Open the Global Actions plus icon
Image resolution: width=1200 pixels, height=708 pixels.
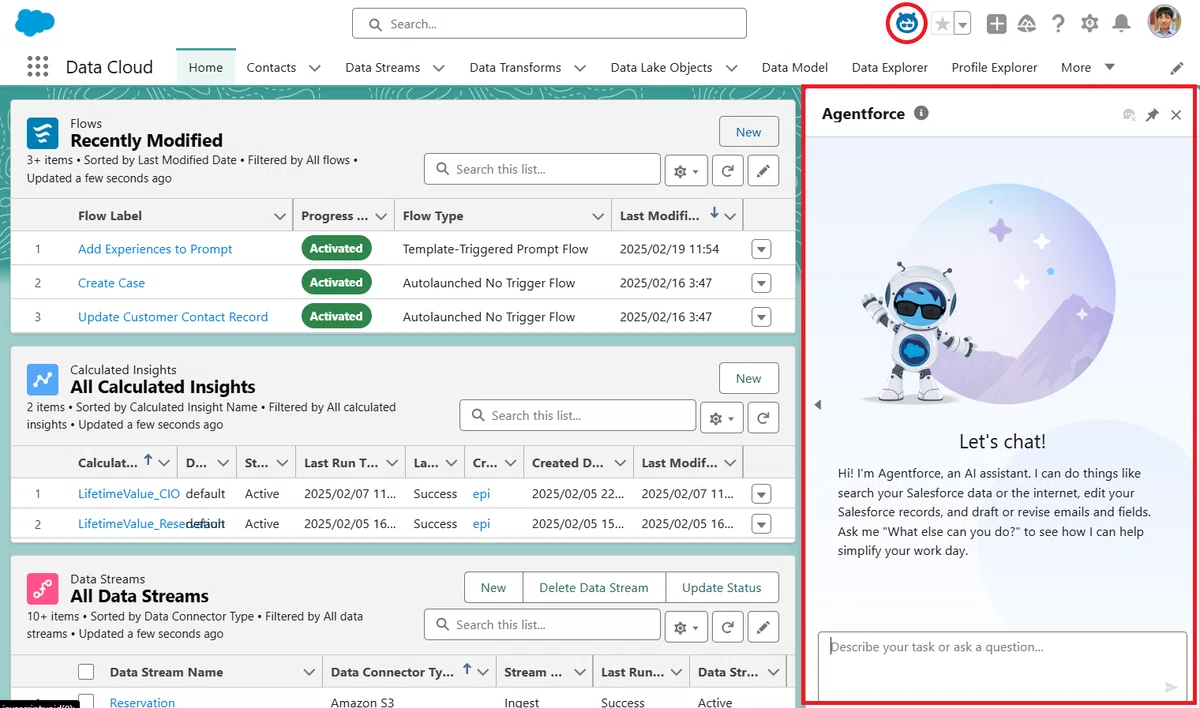coord(996,24)
